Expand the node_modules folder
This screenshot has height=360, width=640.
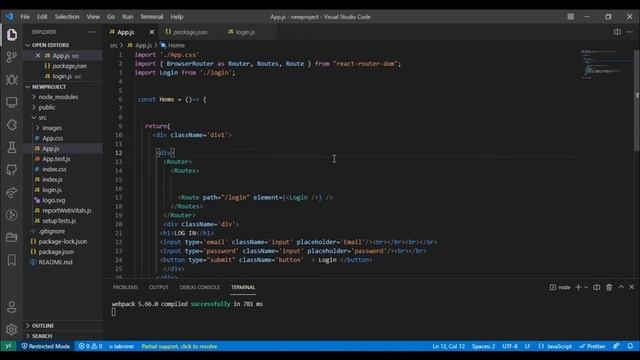click(58, 97)
